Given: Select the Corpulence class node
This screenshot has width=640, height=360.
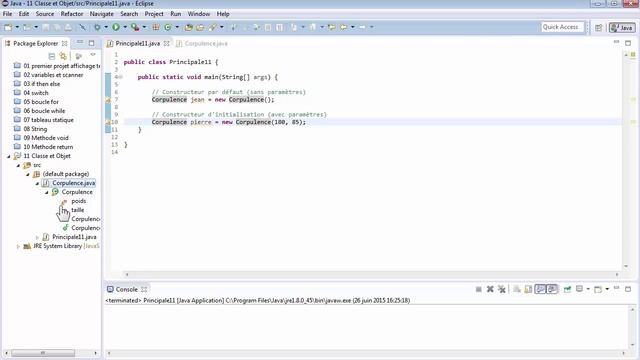Looking at the screenshot, I should click(72, 192).
